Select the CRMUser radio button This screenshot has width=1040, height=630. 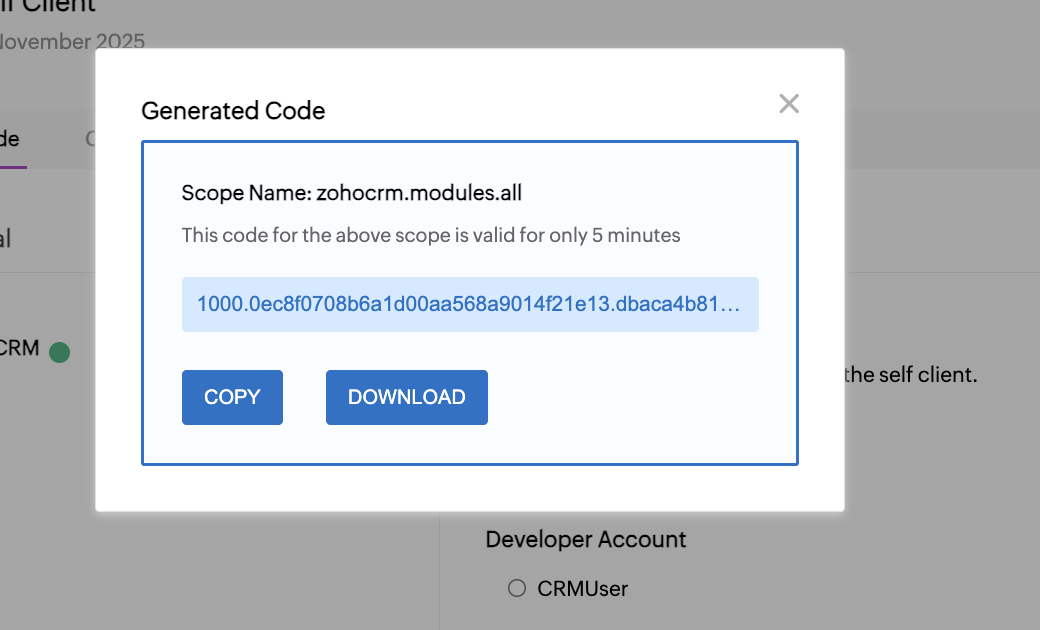[x=517, y=588]
